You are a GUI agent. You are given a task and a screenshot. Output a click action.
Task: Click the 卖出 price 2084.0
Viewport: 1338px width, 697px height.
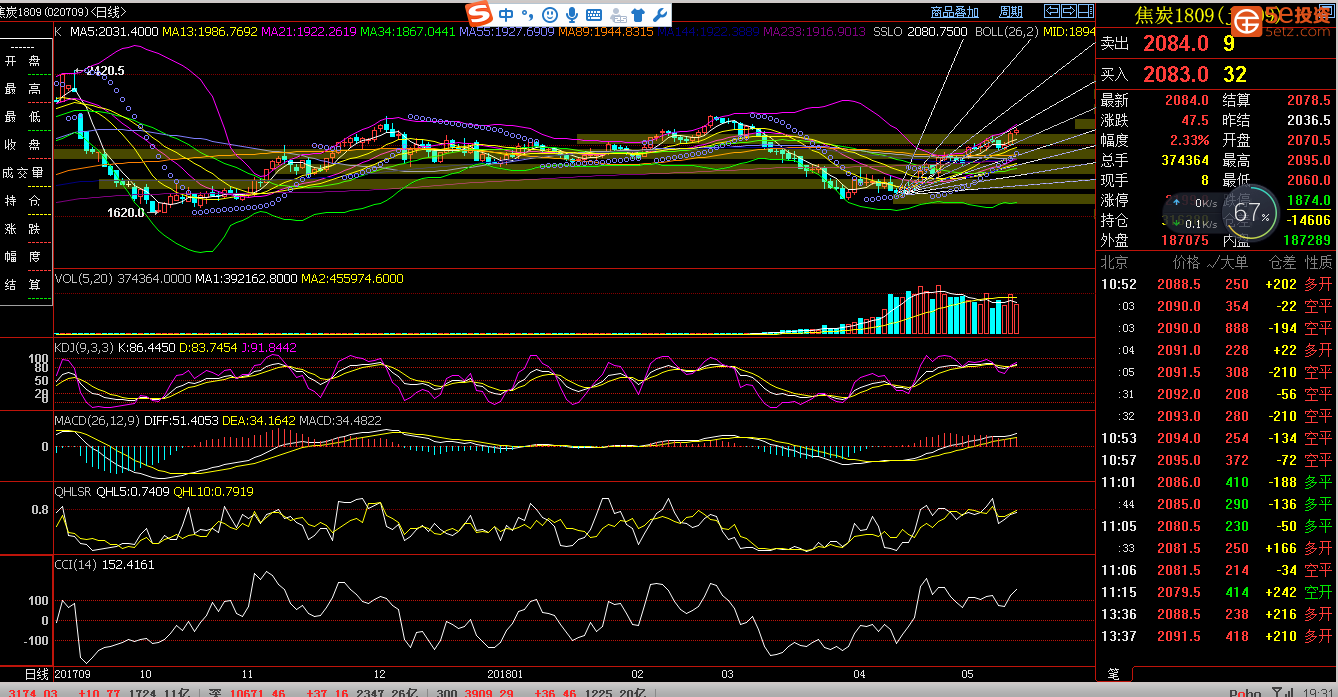pos(1176,44)
